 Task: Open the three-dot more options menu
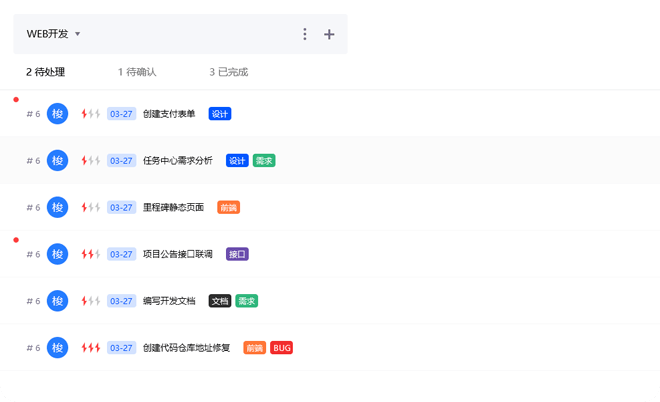305,35
